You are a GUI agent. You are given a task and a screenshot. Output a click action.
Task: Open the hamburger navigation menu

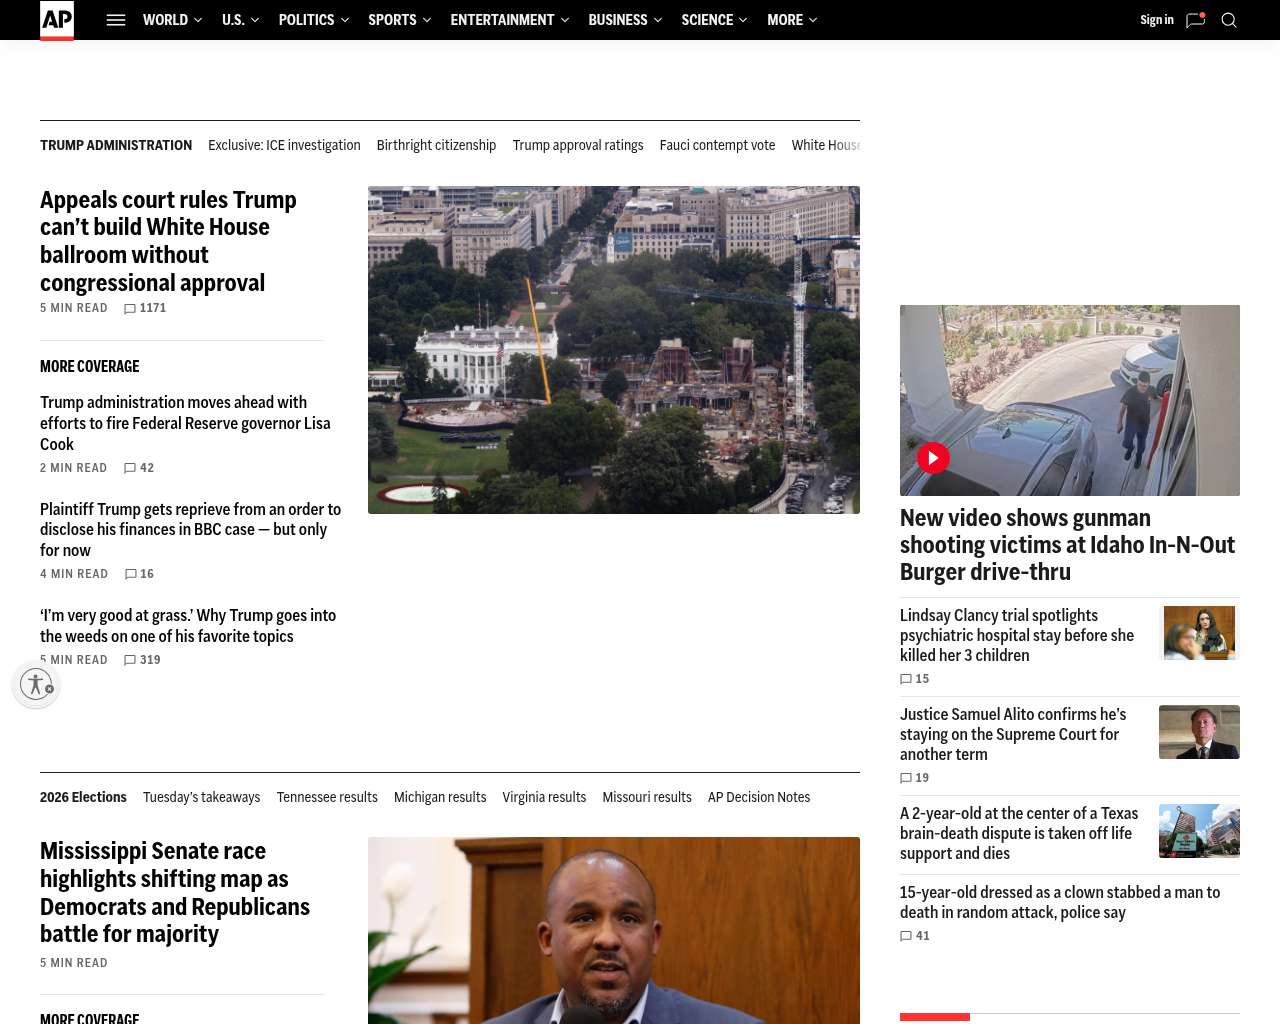pos(116,20)
